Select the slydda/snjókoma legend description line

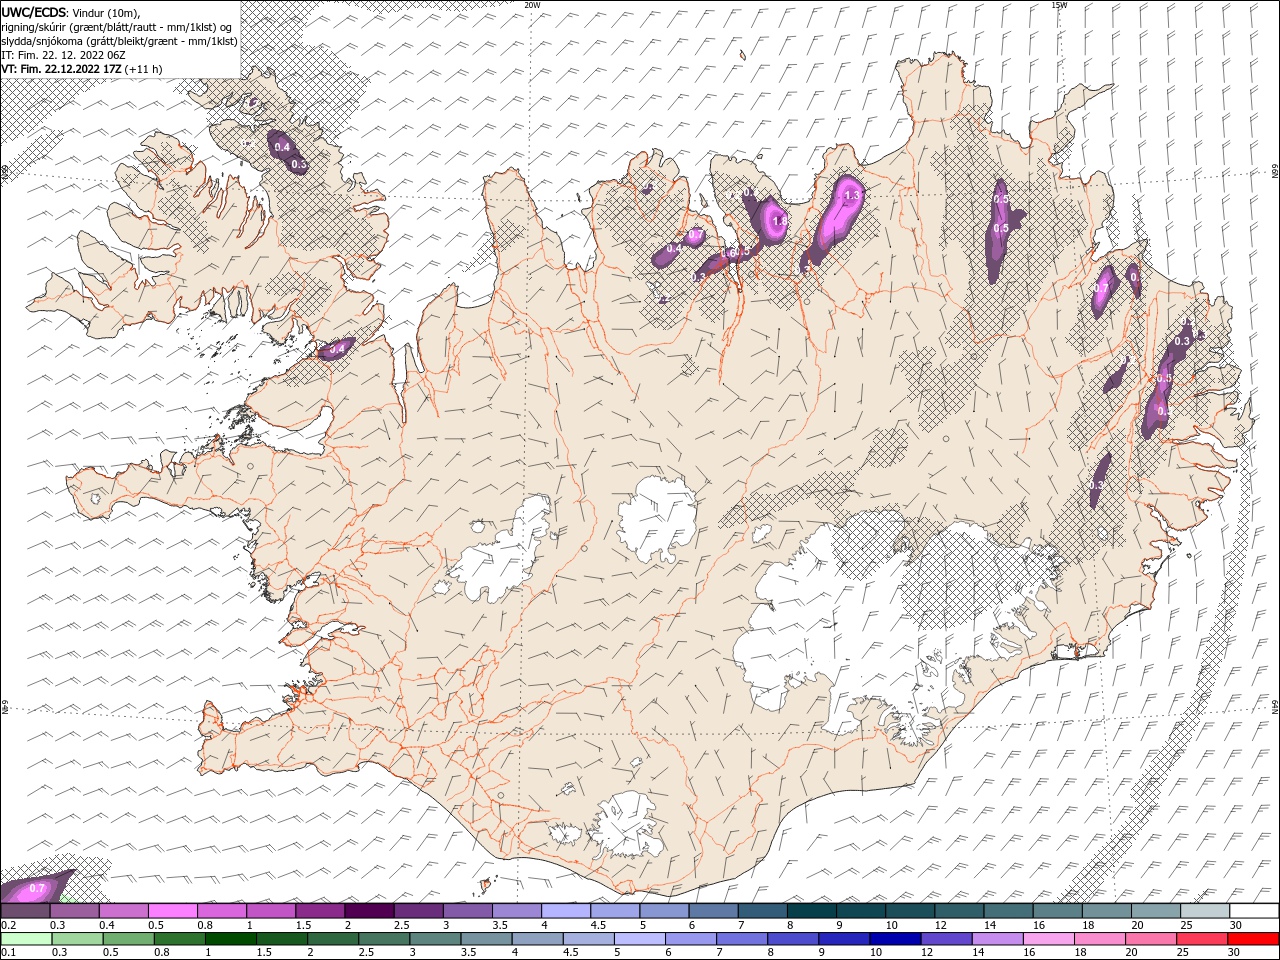point(119,41)
